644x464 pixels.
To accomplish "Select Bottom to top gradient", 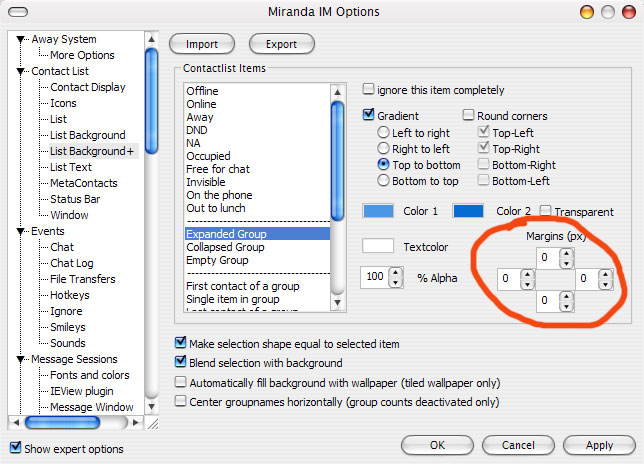I will pyautogui.click(x=383, y=180).
